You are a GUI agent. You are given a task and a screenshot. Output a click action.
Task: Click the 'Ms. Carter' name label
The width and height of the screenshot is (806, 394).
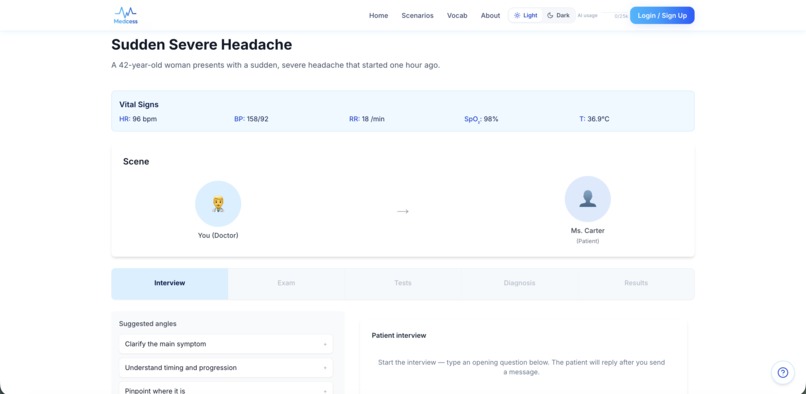click(x=588, y=231)
